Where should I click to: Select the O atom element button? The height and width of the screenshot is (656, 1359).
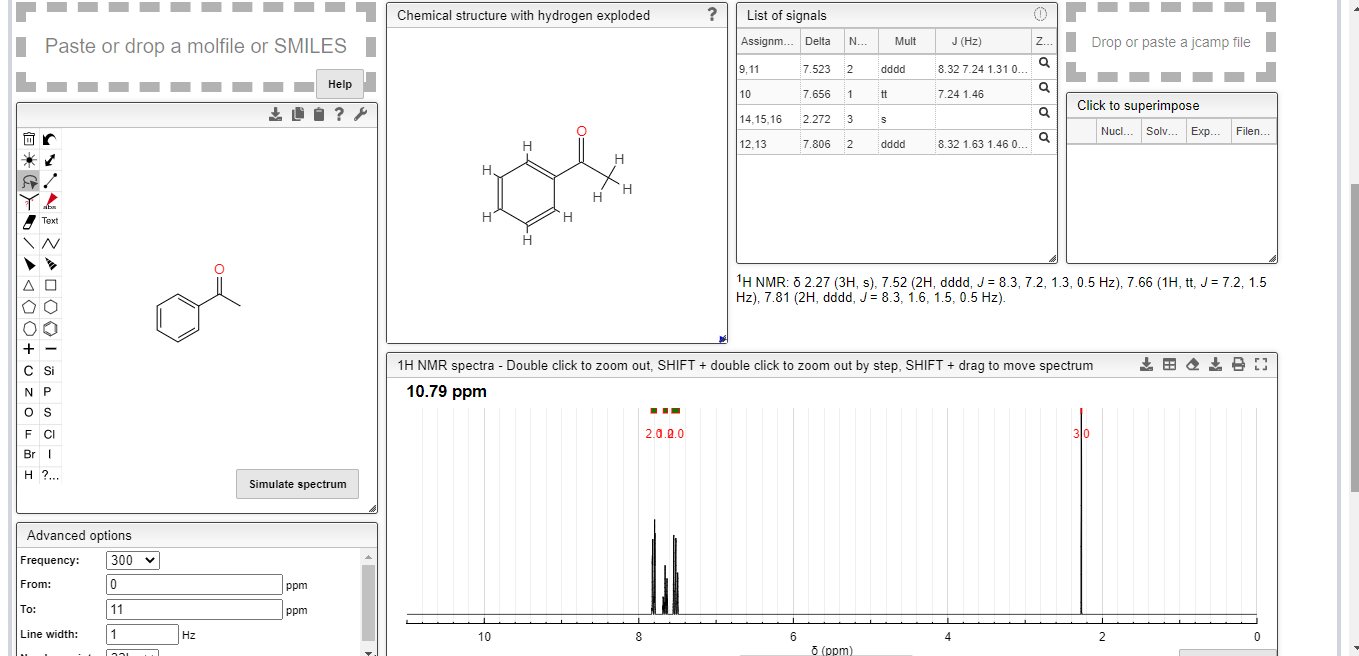click(x=27, y=412)
